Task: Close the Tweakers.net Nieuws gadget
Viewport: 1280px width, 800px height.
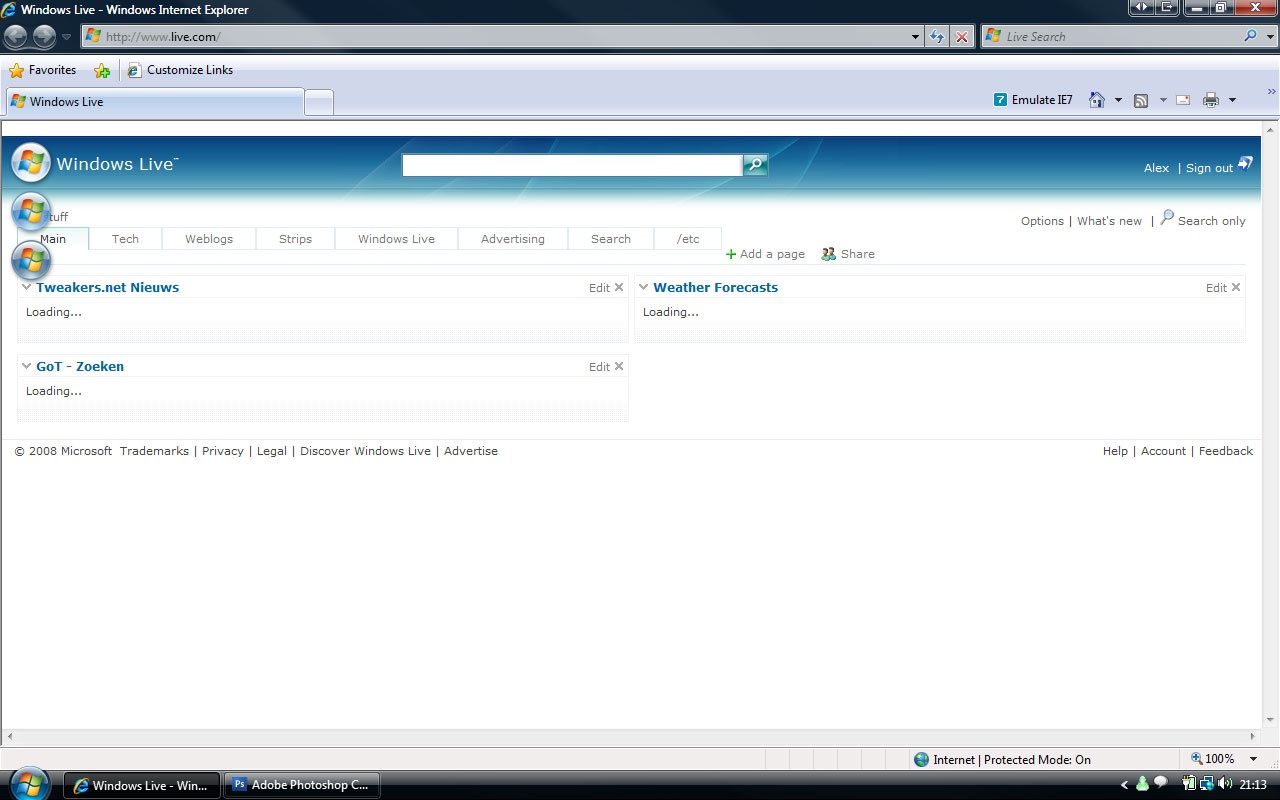Action: tap(619, 287)
